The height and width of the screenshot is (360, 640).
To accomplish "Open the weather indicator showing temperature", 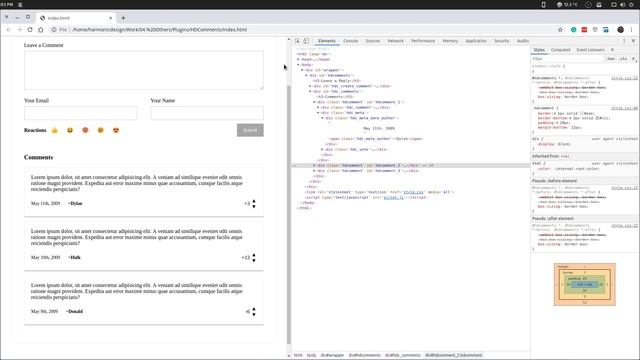I will [567, 4].
